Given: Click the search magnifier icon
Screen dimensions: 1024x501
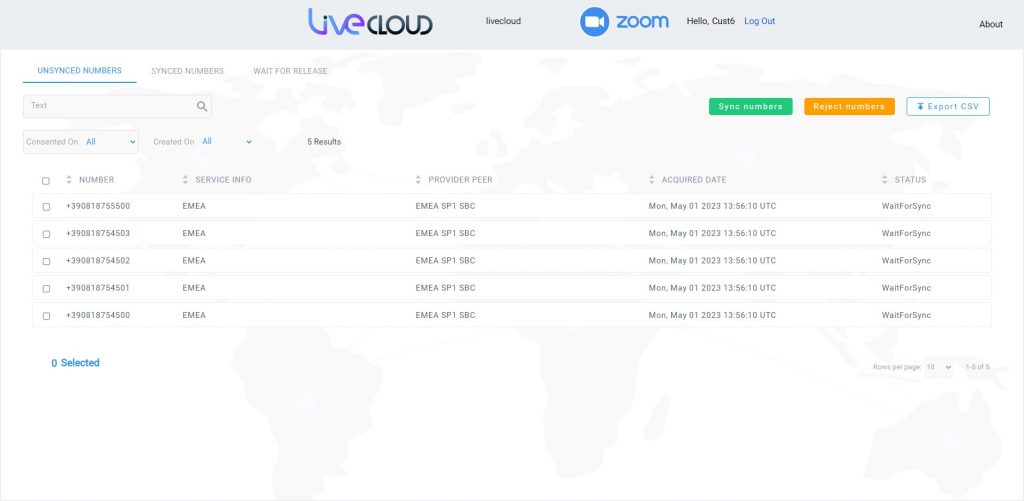Looking at the screenshot, I should pyautogui.click(x=202, y=106).
